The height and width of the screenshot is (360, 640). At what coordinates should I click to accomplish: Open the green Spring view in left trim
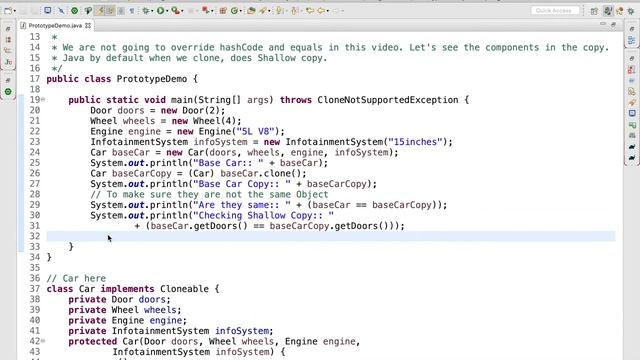(8, 91)
